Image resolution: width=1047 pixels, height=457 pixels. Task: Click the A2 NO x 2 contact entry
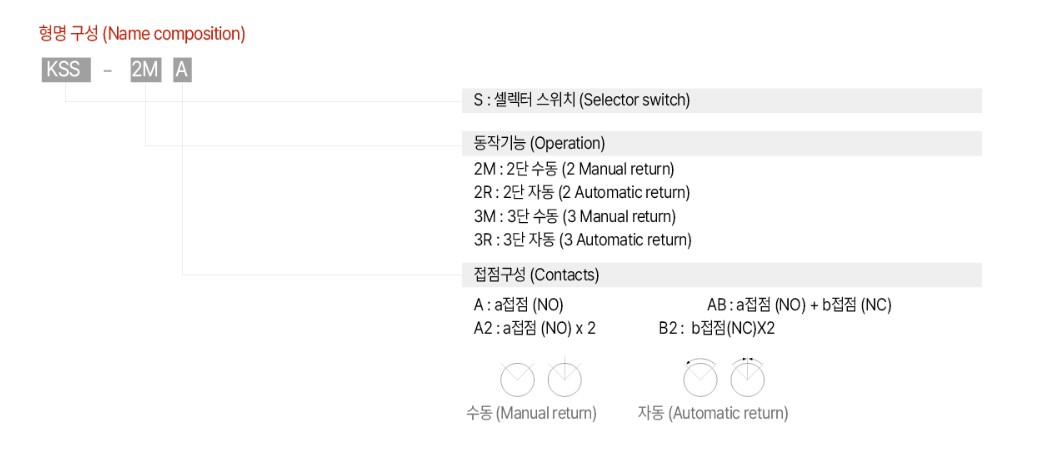[534, 329]
